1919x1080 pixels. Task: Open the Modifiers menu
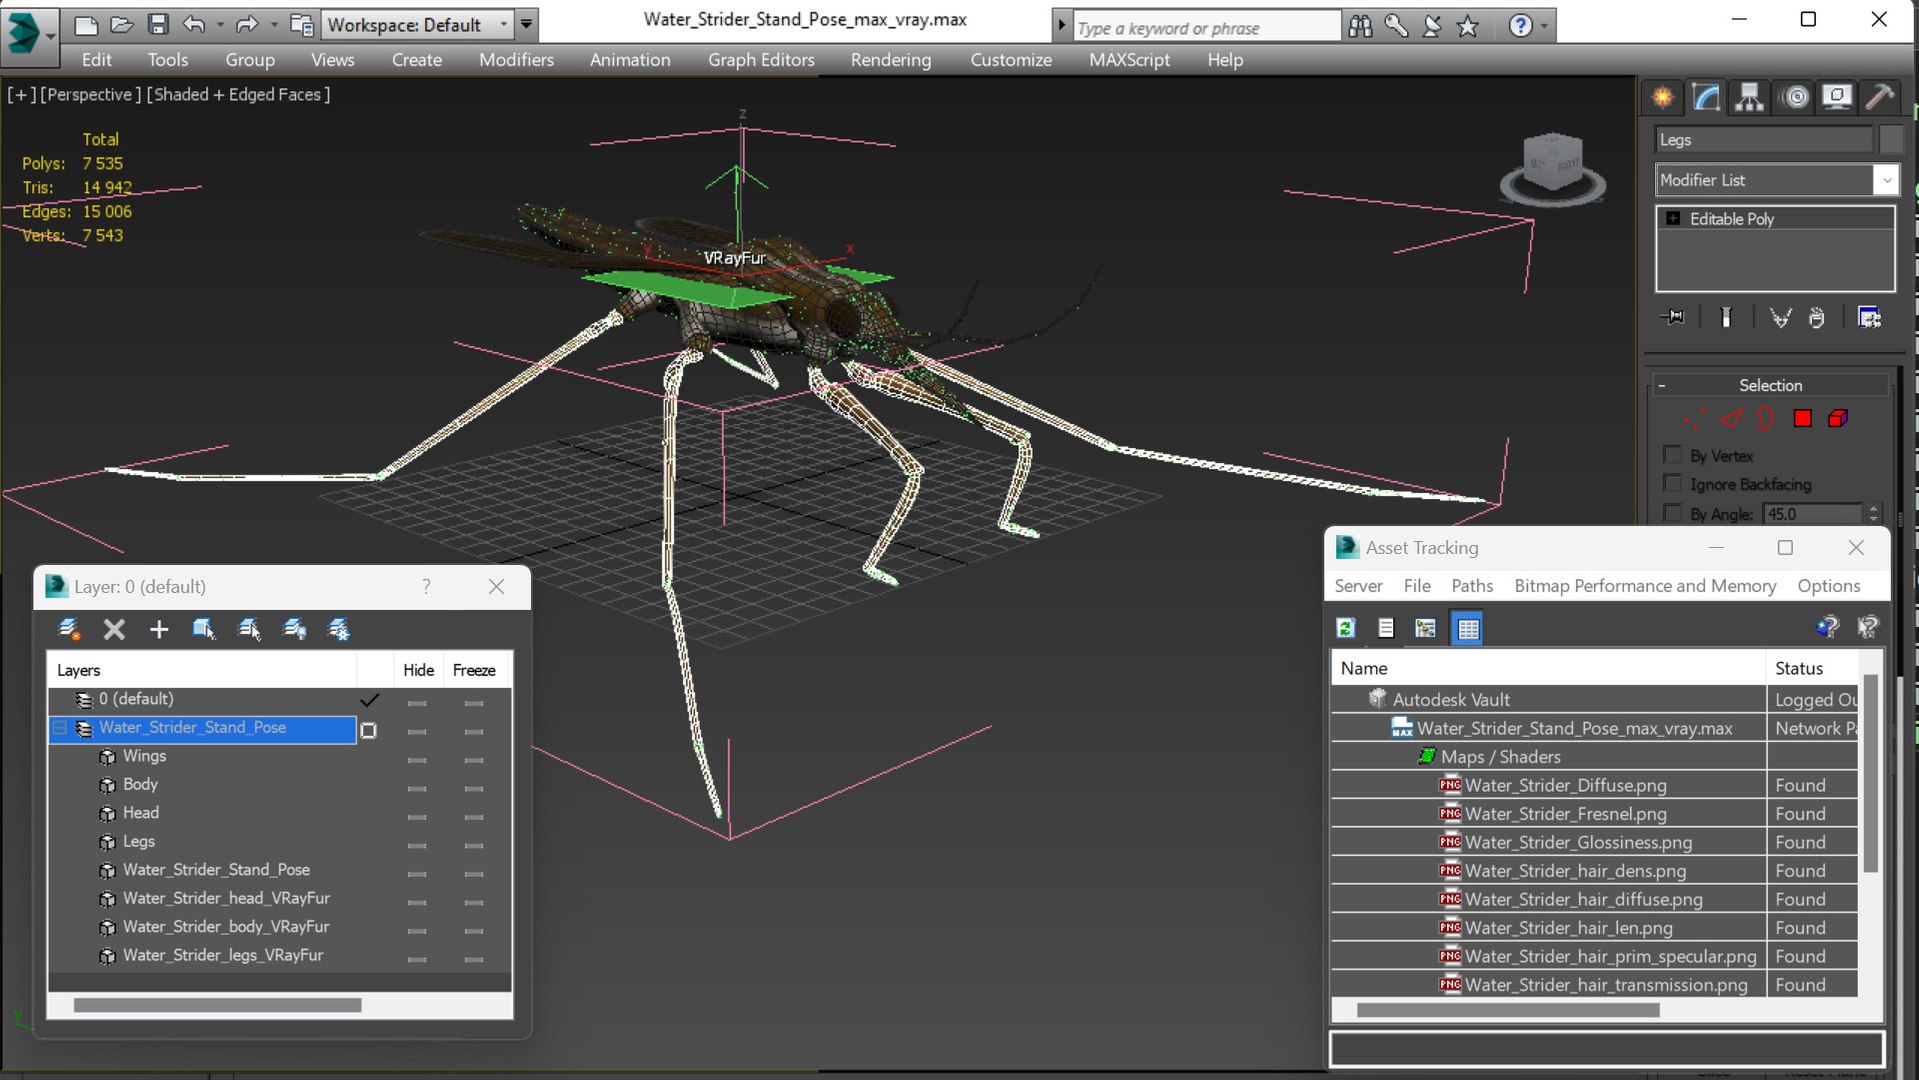pos(516,60)
